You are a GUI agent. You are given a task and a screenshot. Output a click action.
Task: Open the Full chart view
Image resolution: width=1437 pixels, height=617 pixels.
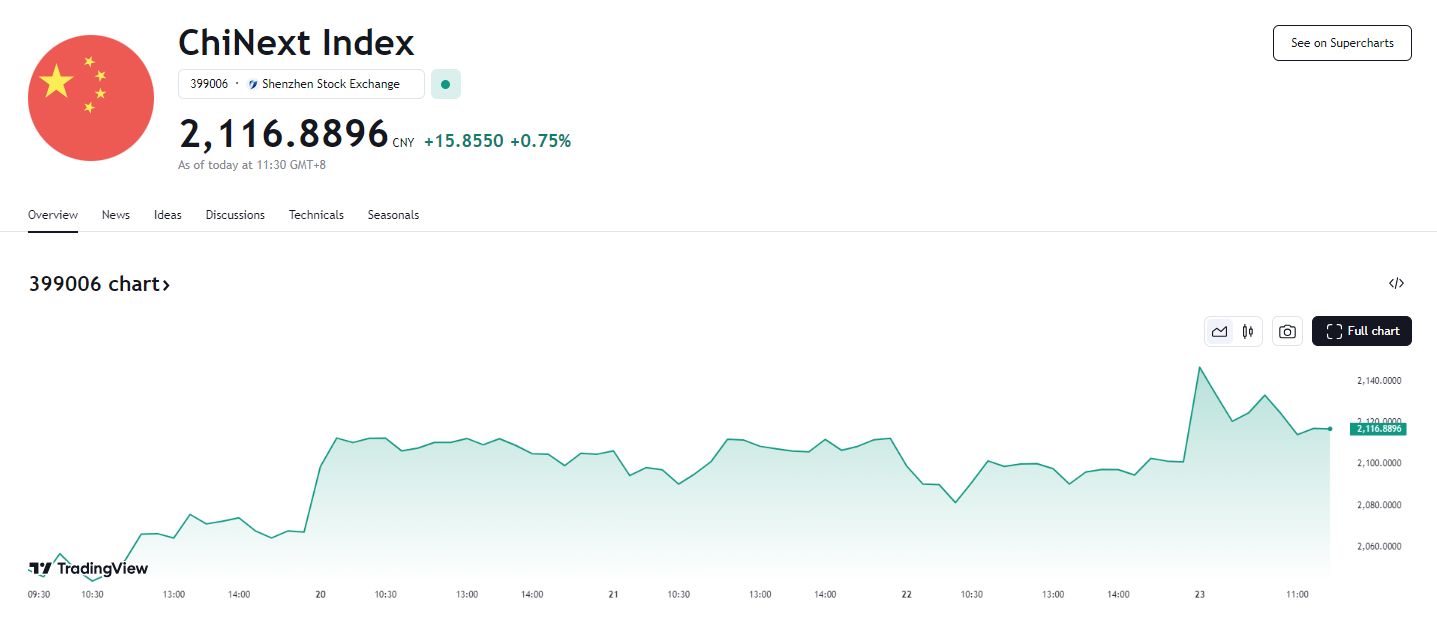click(x=1361, y=331)
